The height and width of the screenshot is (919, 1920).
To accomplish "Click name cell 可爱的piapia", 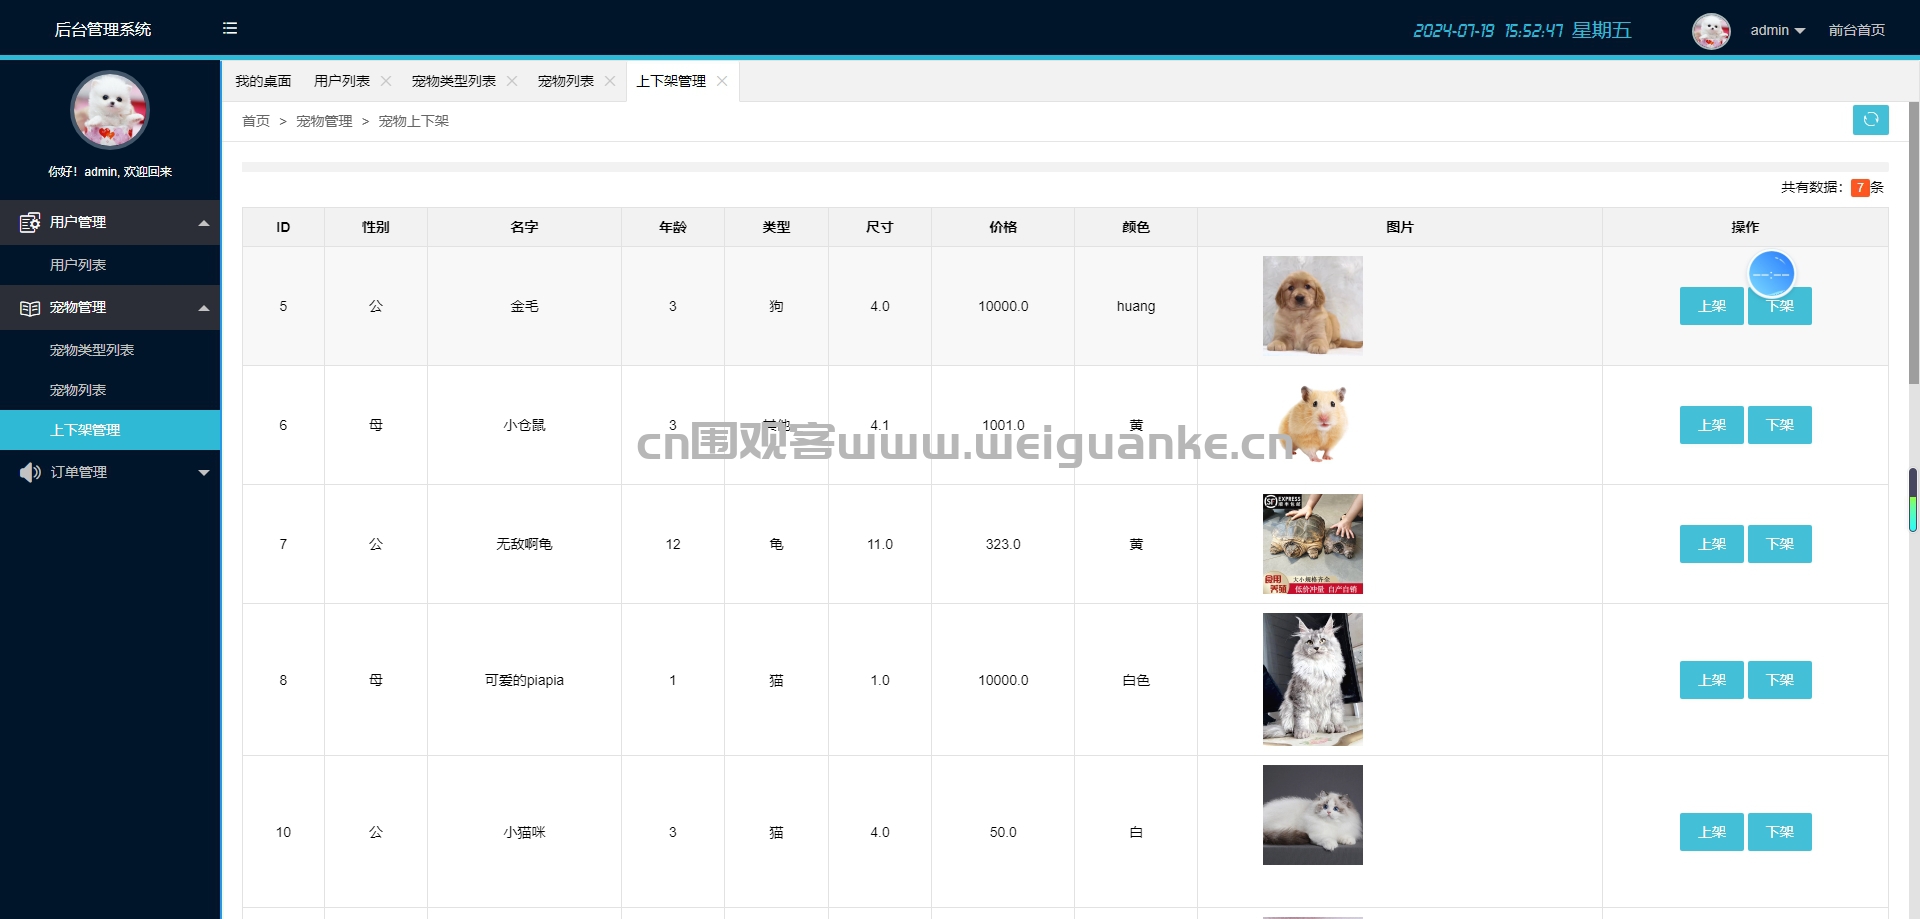I will click(x=524, y=680).
